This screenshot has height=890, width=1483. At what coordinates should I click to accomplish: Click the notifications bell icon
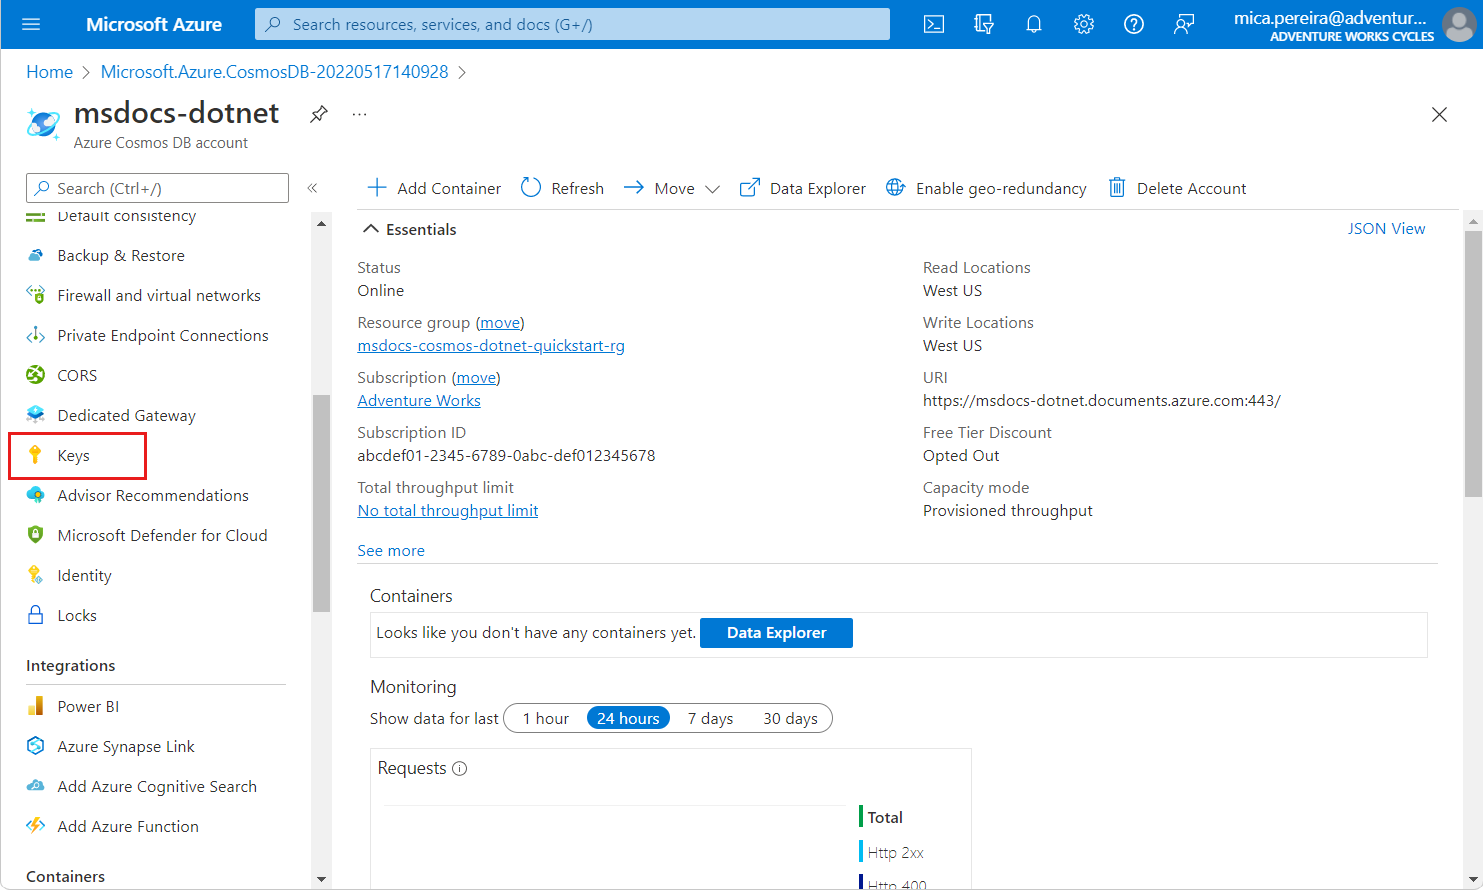coord(1033,24)
